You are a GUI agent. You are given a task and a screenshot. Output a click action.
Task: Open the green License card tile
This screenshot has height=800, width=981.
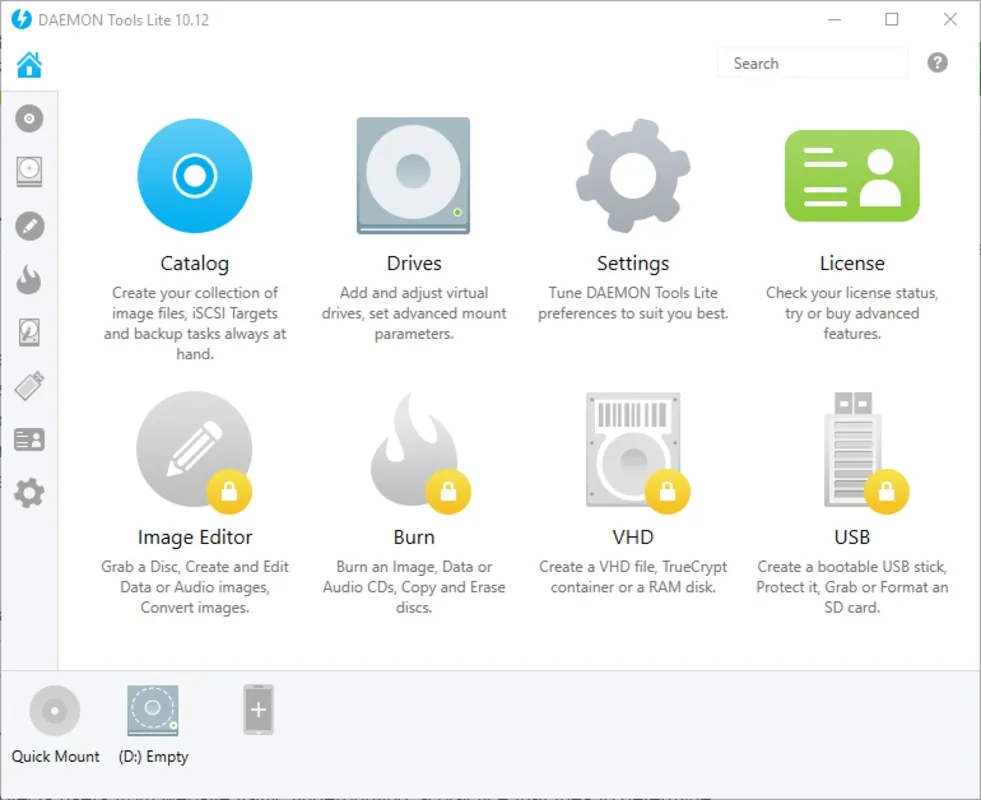(x=852, y=176)
